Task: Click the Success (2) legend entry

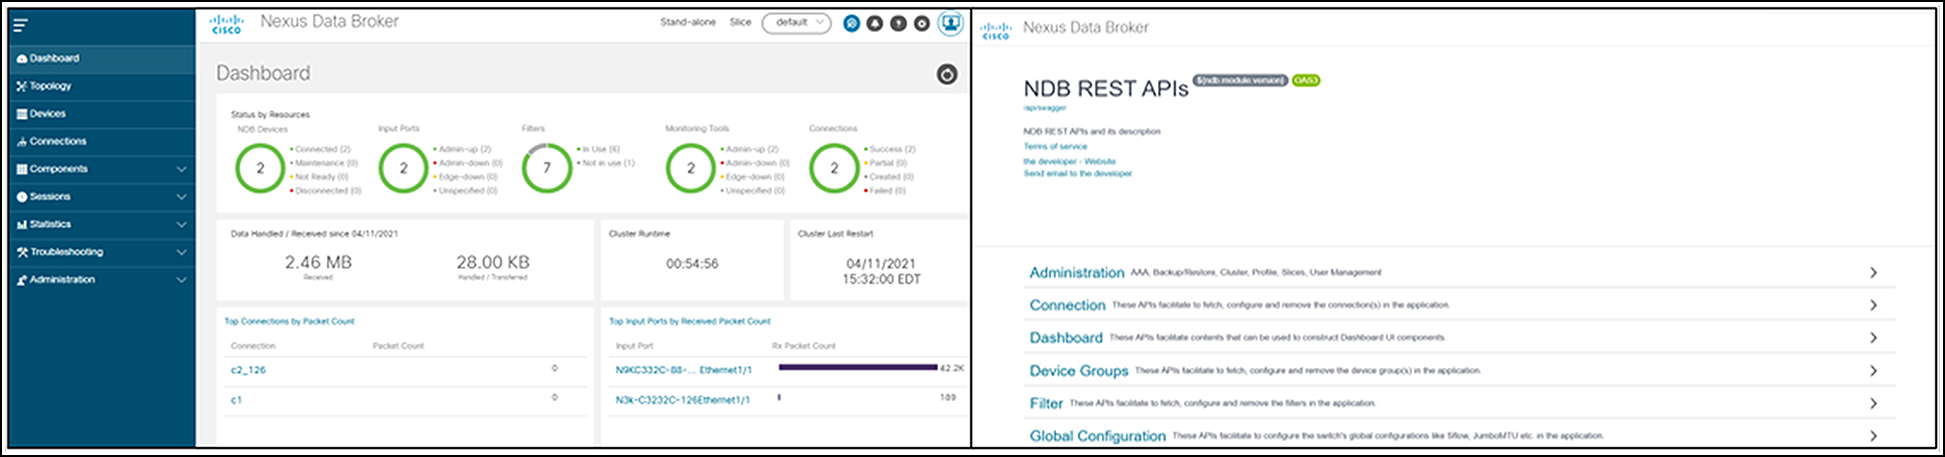Action: coord(889,149)
